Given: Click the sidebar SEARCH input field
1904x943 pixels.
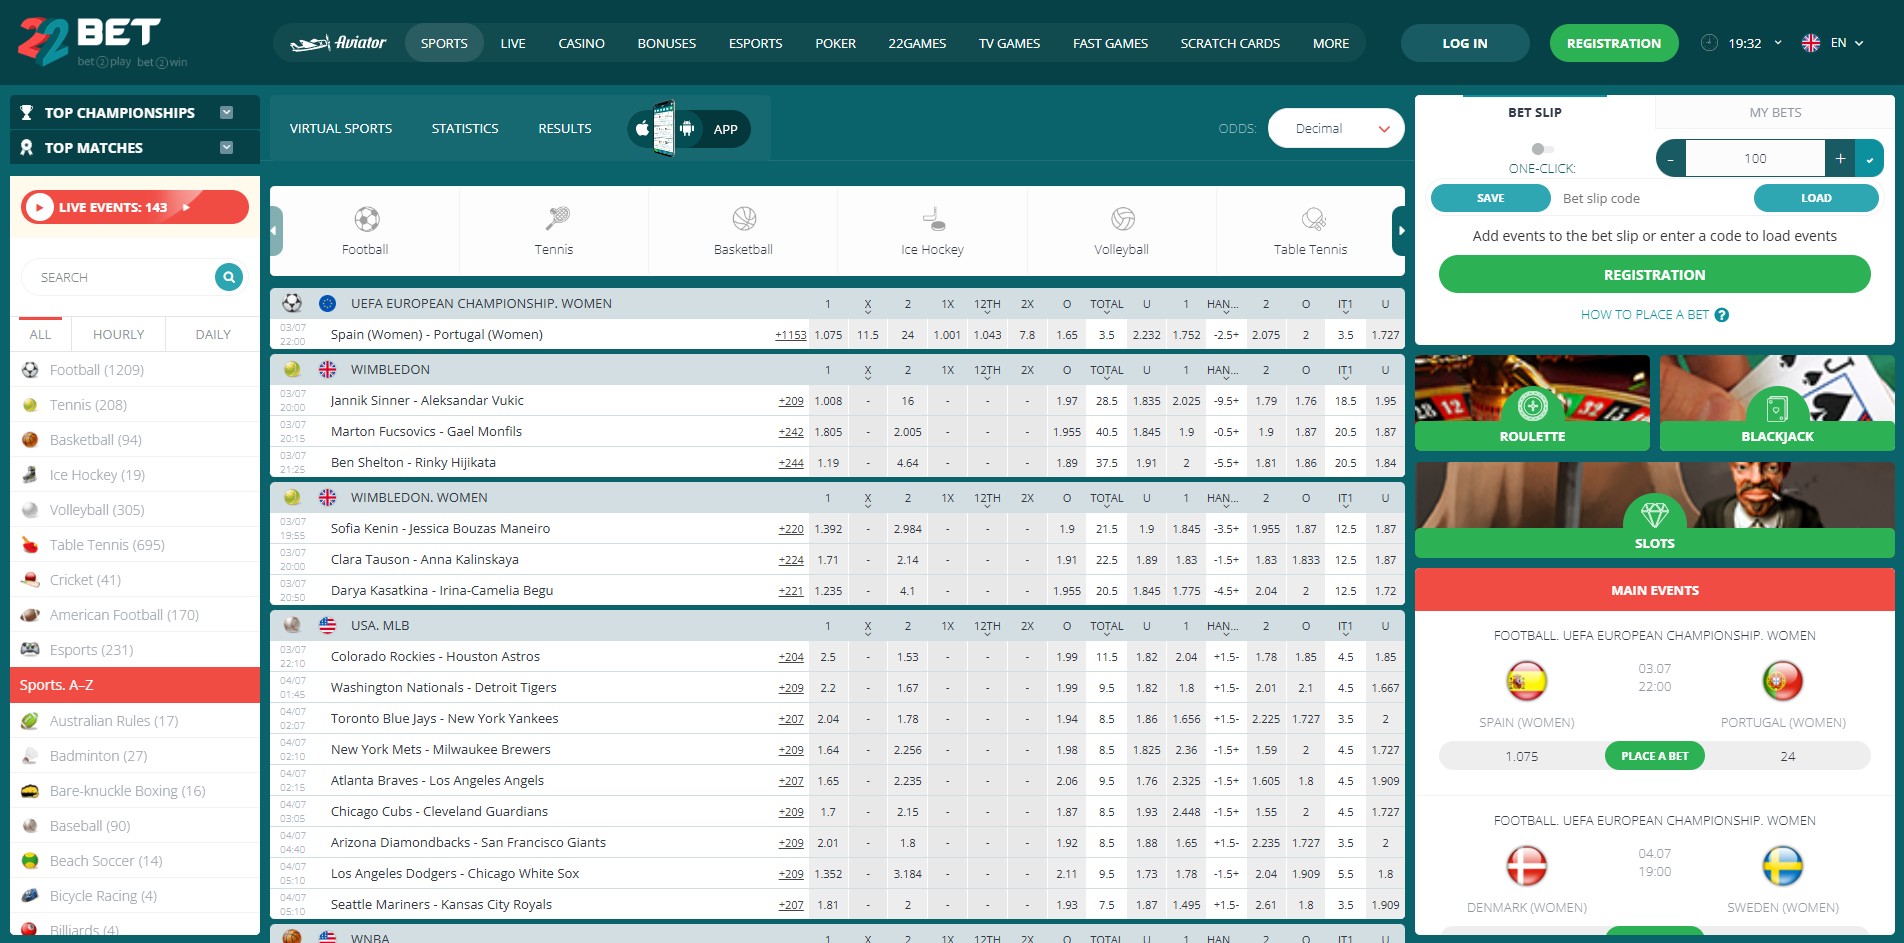Looking at the screenshot, I should pos(118,277).
